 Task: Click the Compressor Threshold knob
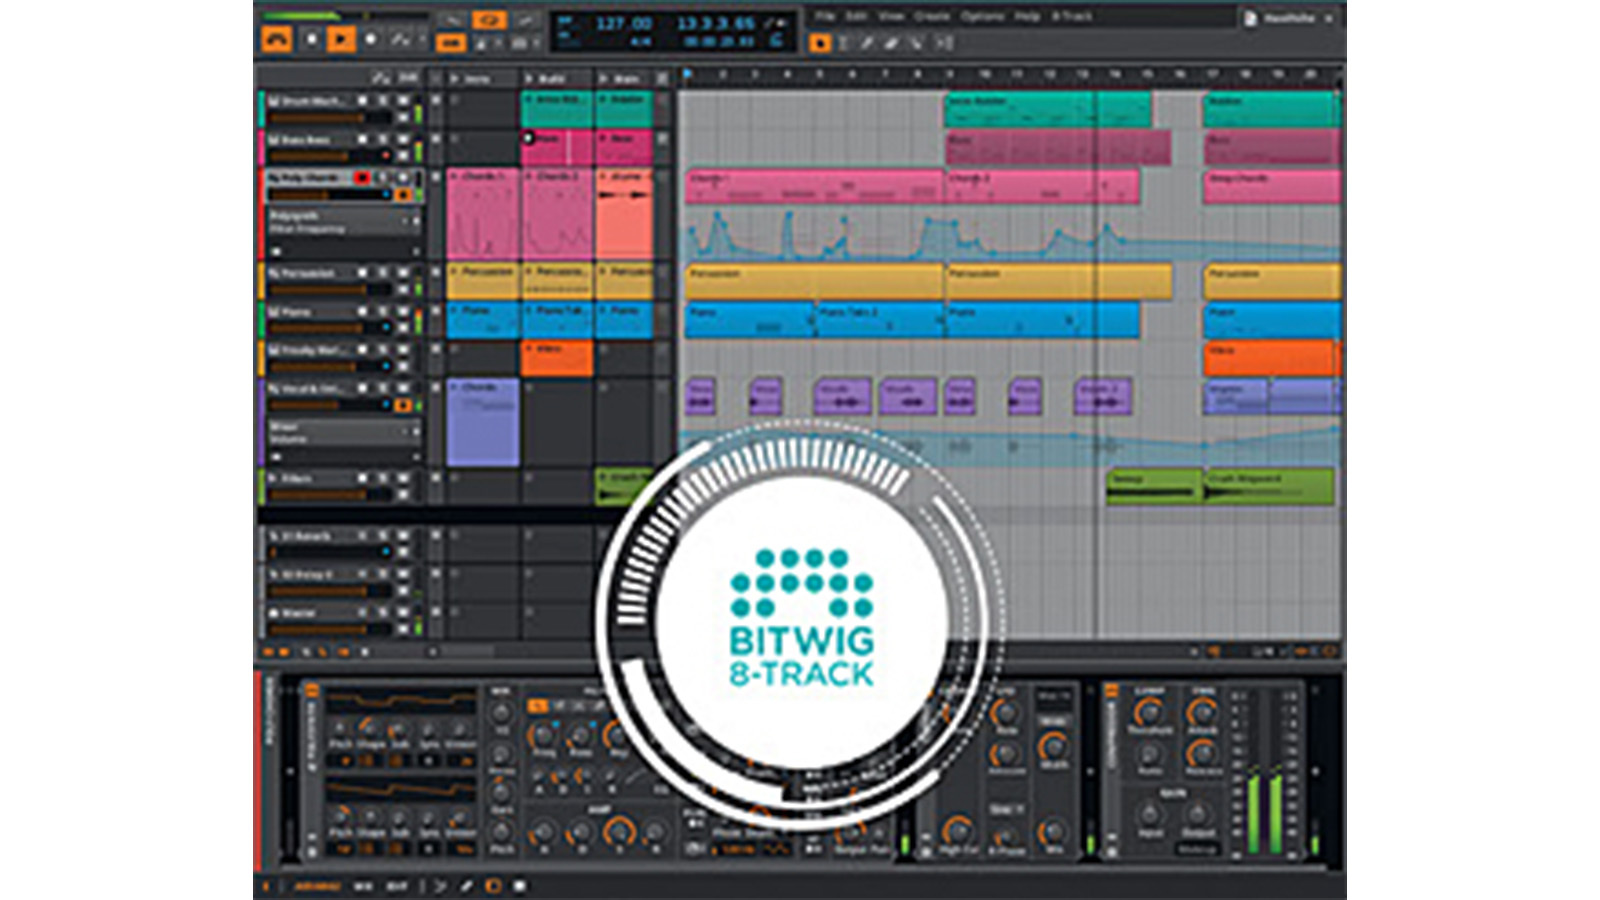pos(1149,713)
